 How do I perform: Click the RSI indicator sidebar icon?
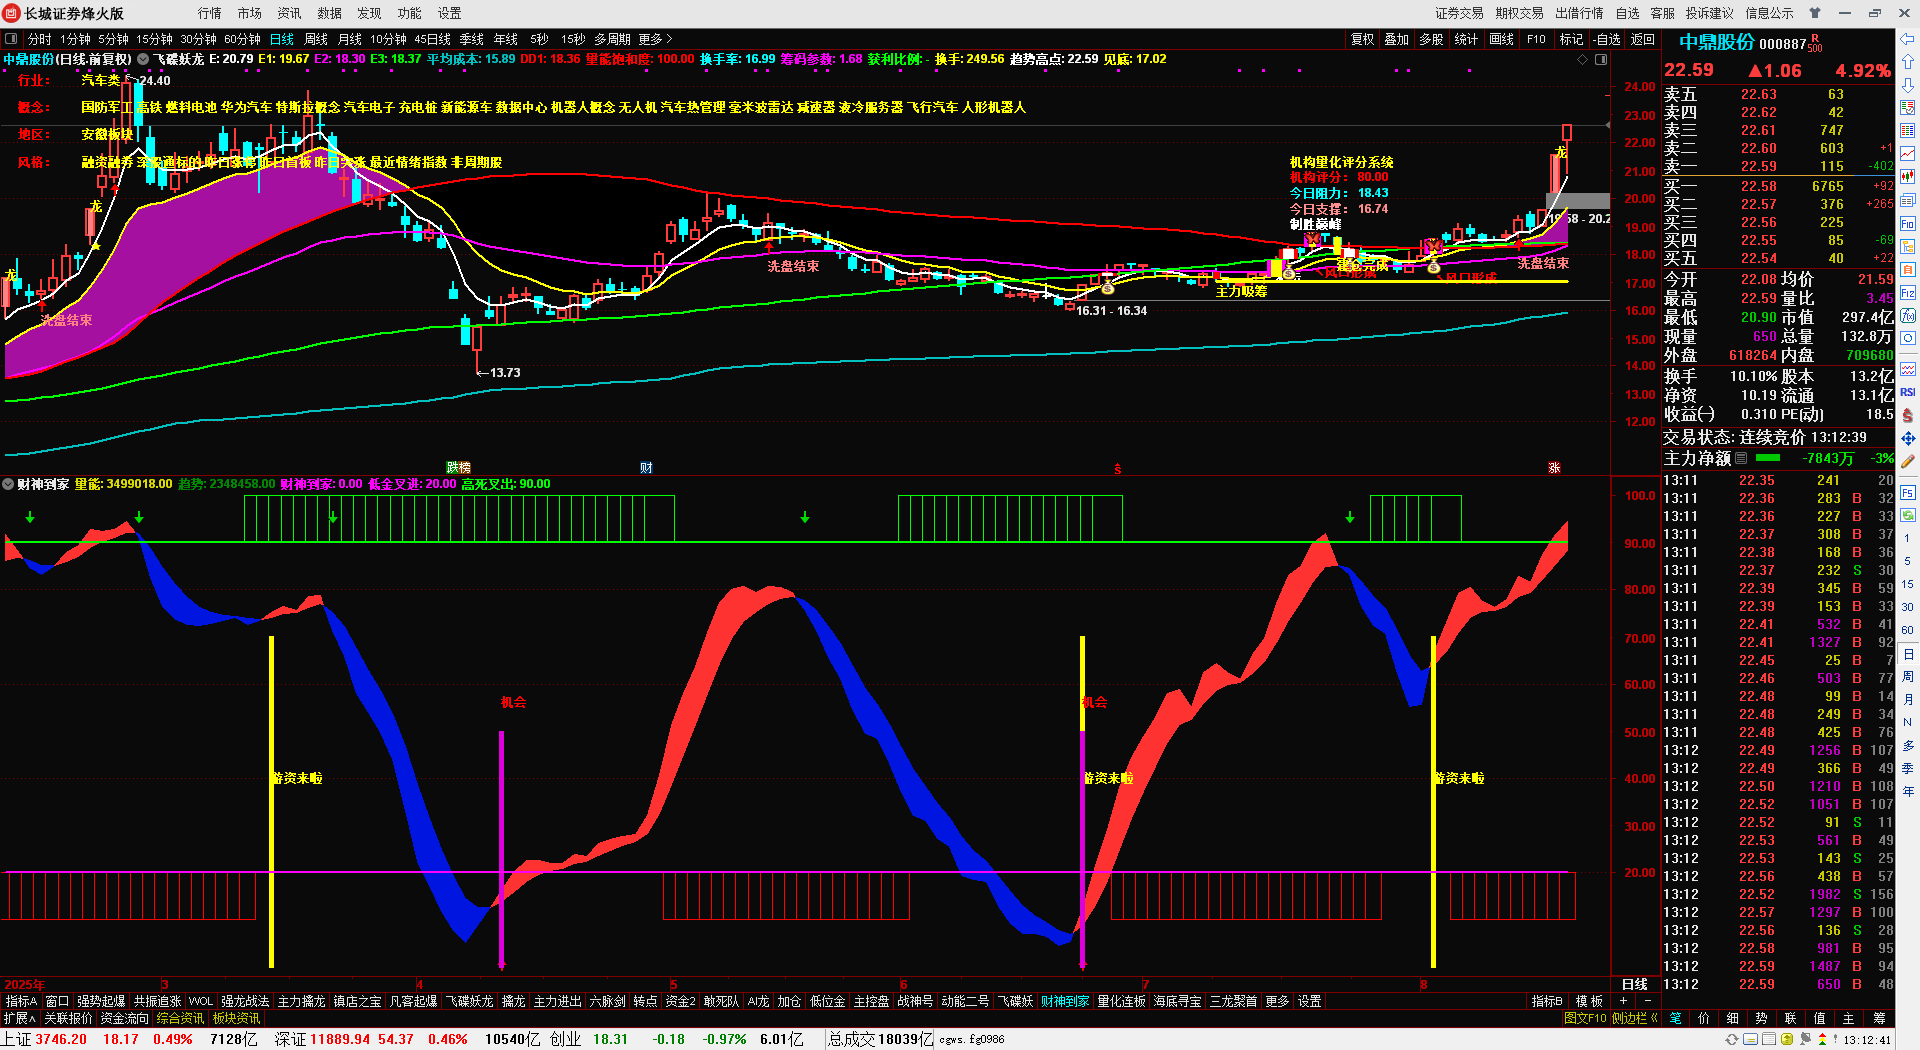coord(1908,392)
